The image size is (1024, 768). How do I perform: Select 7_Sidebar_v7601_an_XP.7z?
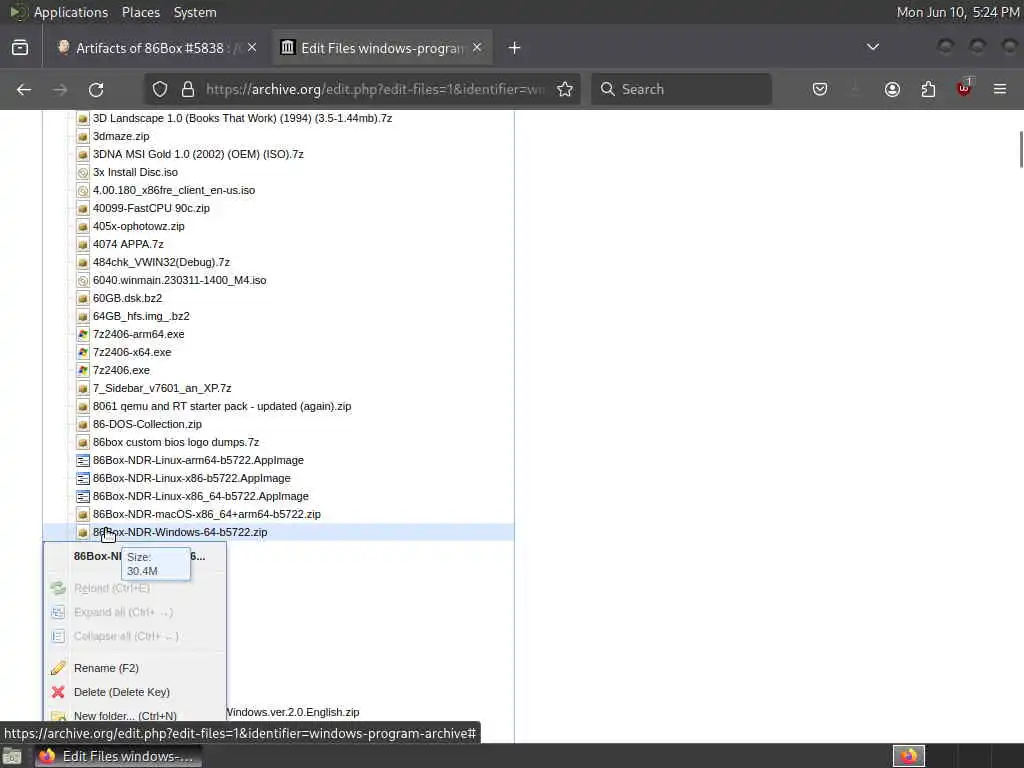(162, 388)
